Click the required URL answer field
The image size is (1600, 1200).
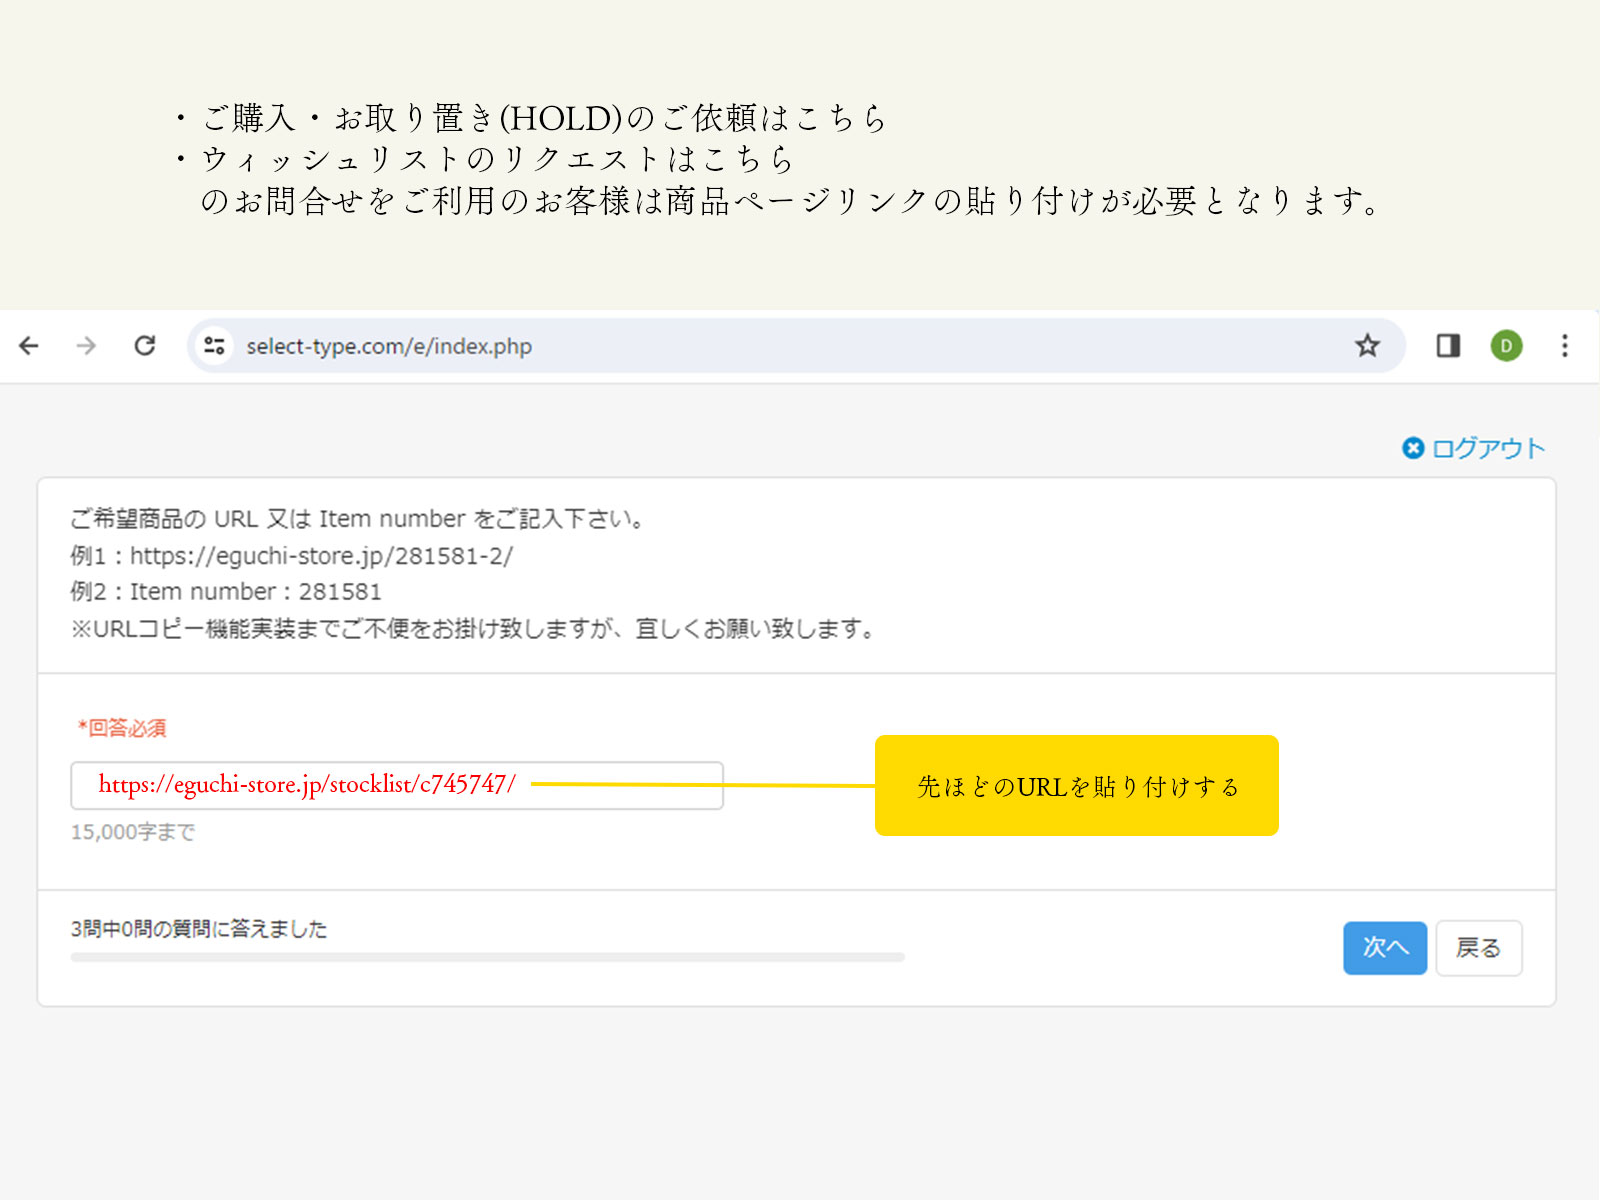(x=396, y=785)
